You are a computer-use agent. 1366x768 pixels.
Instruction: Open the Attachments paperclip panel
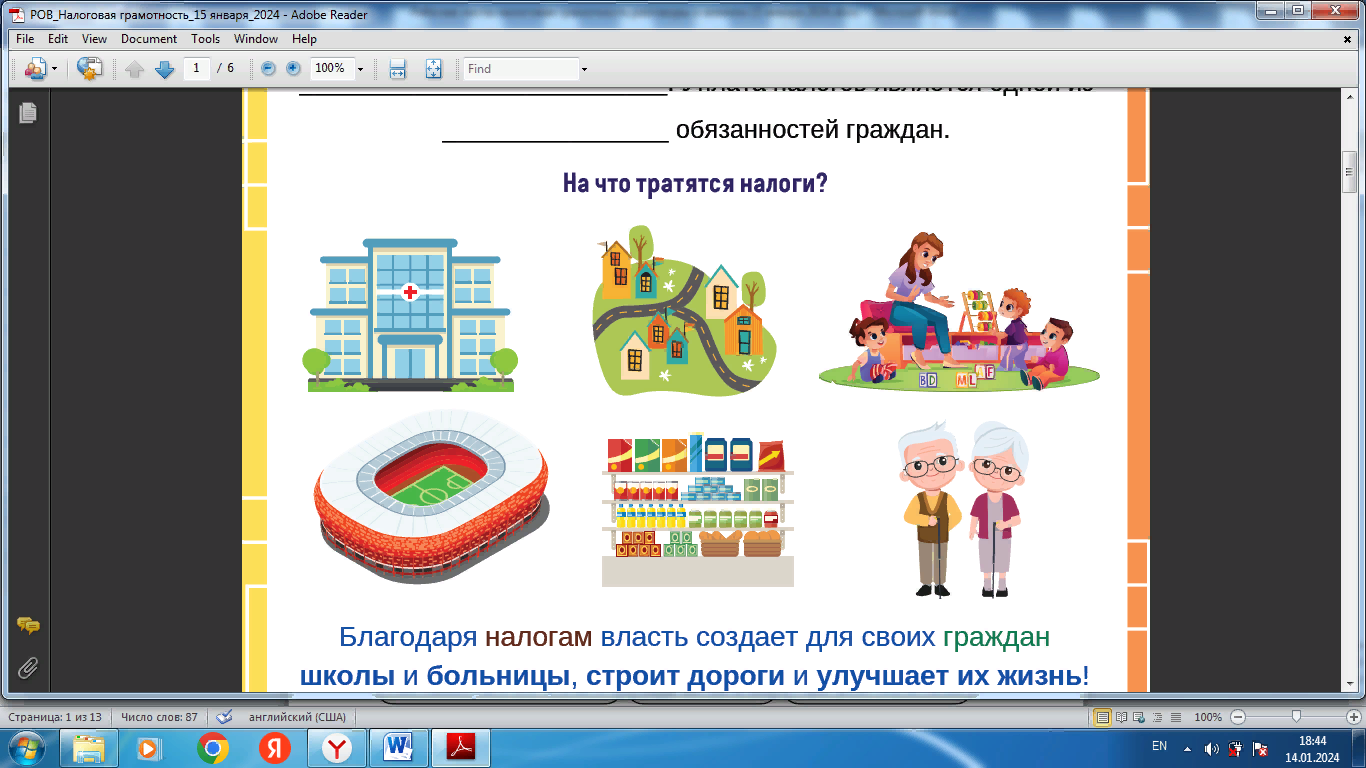tap(28, 667)
